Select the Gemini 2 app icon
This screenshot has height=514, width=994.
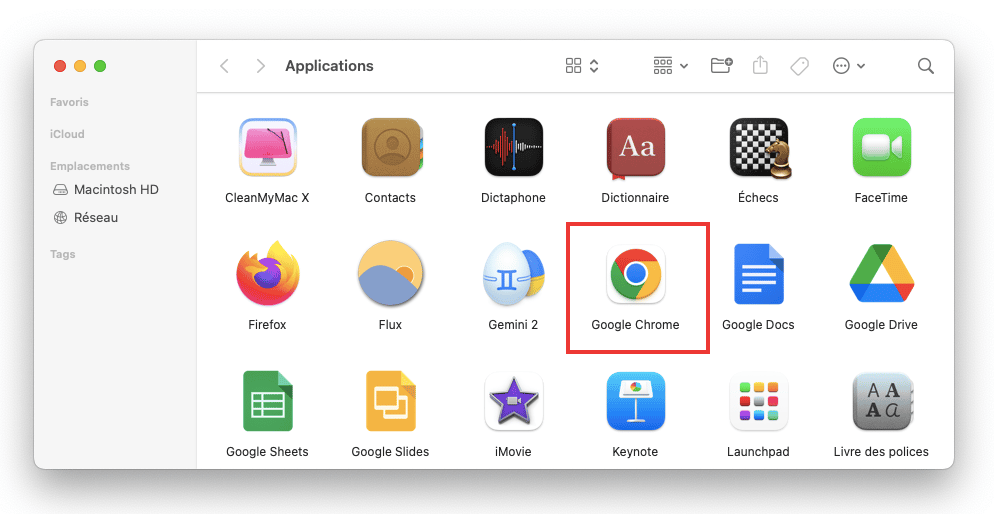point(514,274)
